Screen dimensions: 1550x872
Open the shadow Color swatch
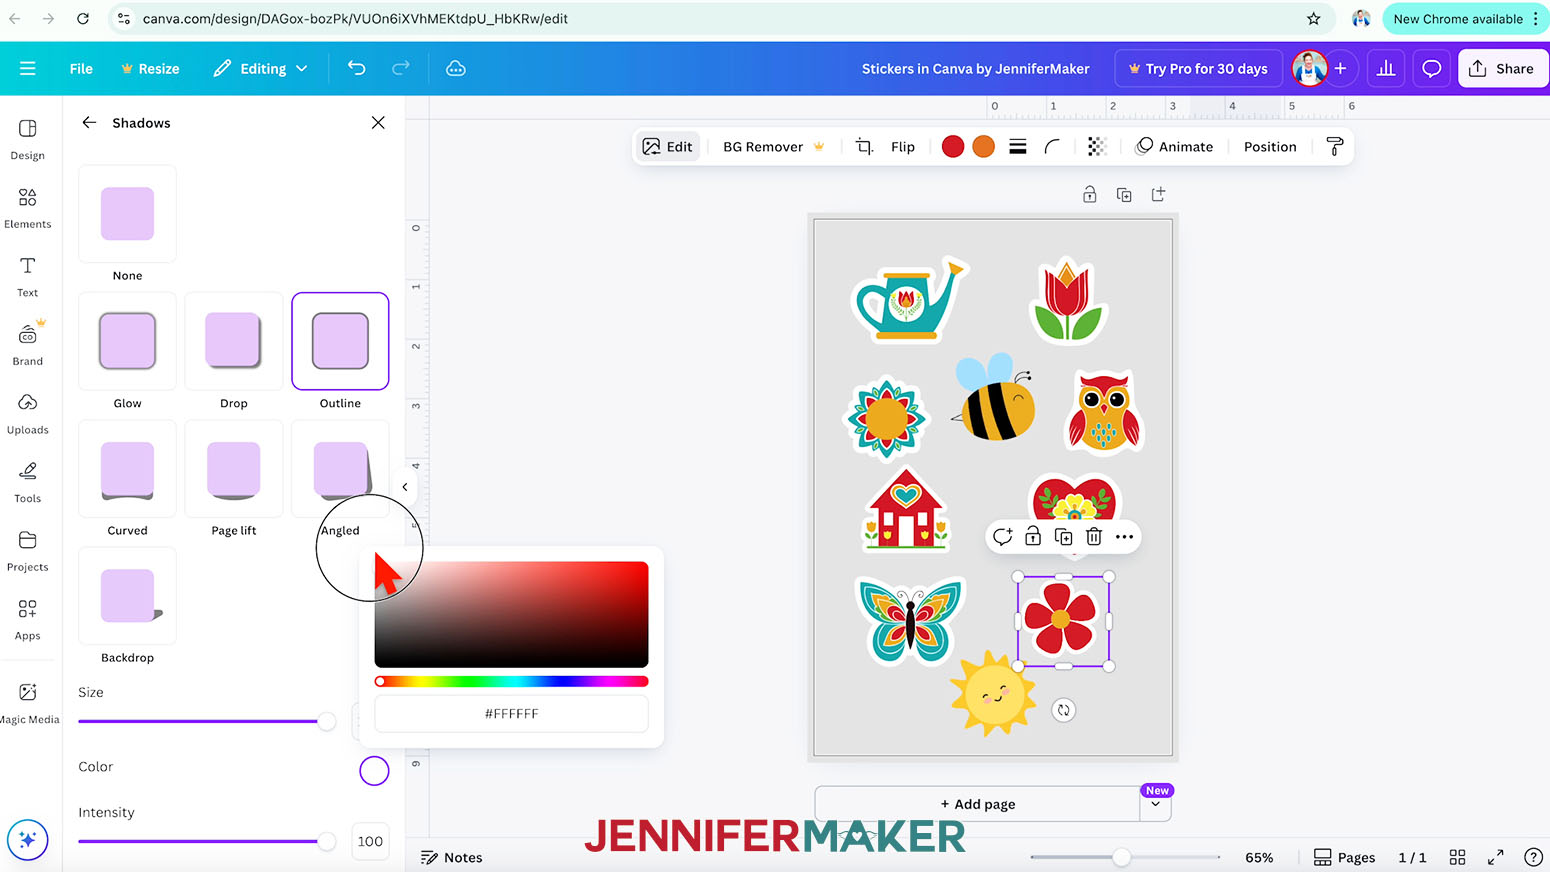(x=374, y=771)
